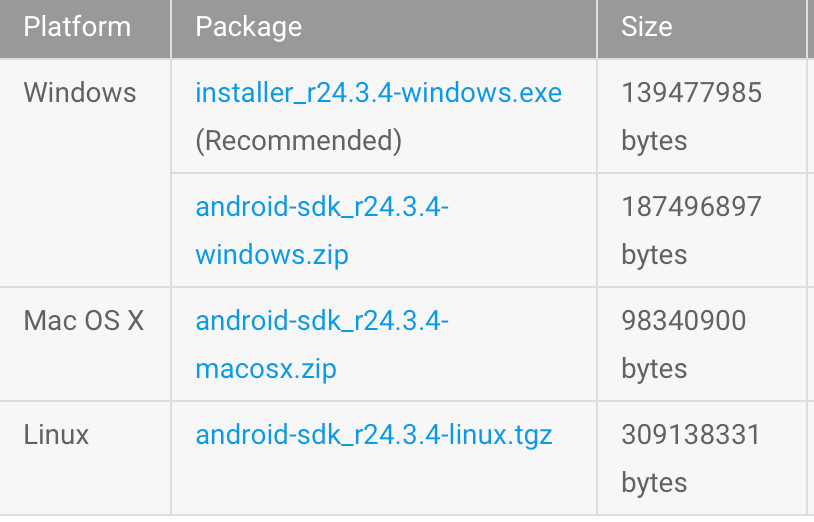Download installer_r24.3.4-windows.exe package

click(378, 93)
